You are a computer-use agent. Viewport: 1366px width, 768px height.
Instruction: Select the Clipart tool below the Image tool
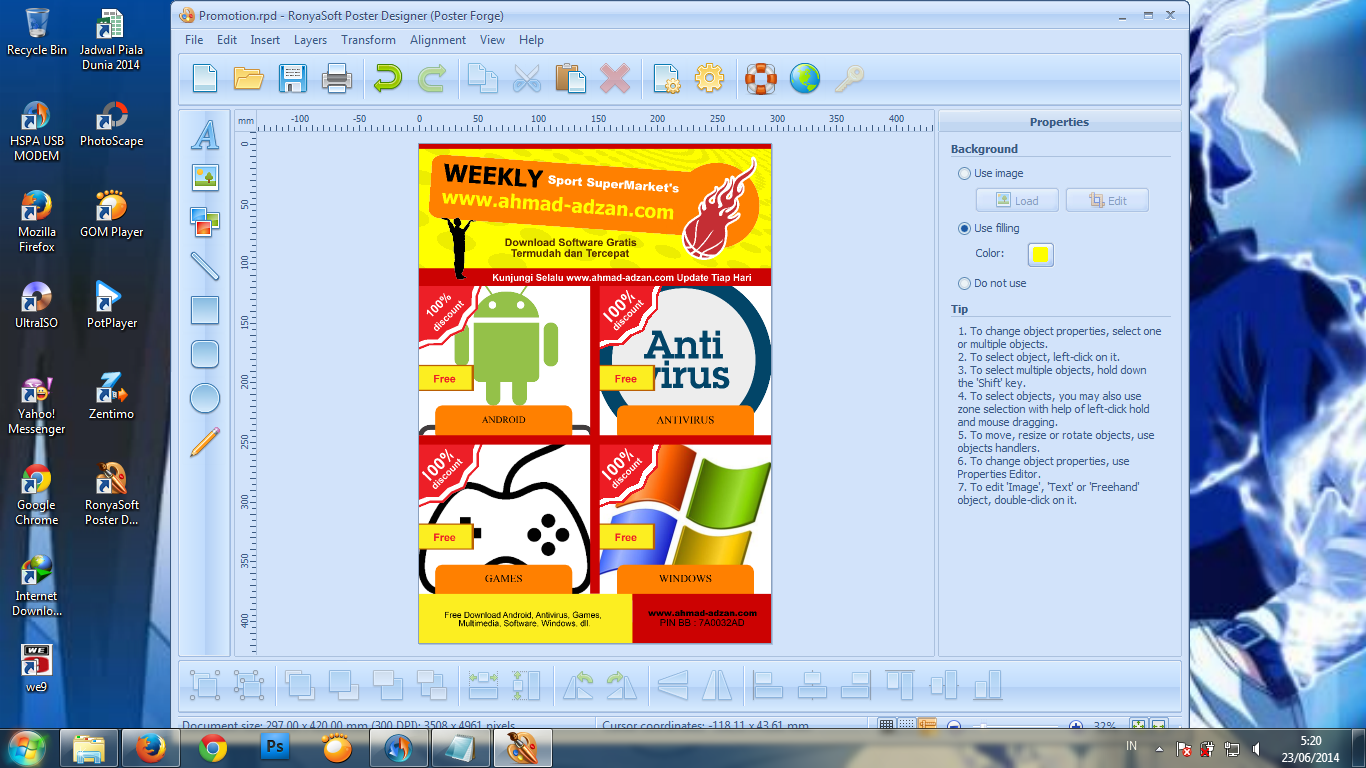[x=205, y=222]
